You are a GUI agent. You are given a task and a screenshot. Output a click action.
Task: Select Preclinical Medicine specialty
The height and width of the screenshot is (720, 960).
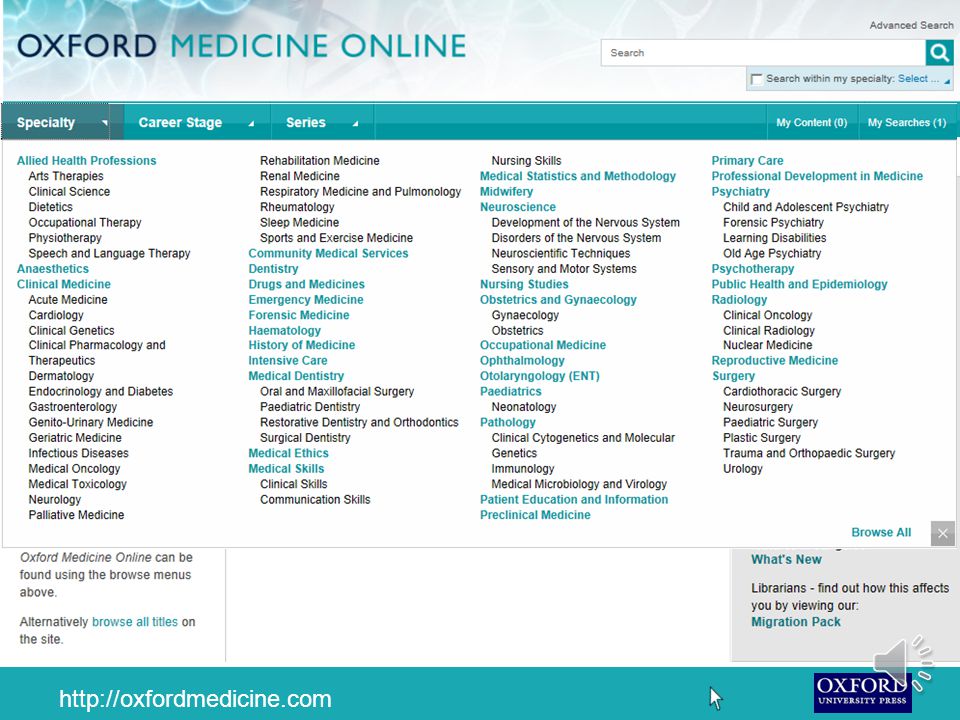coord(535,515)
